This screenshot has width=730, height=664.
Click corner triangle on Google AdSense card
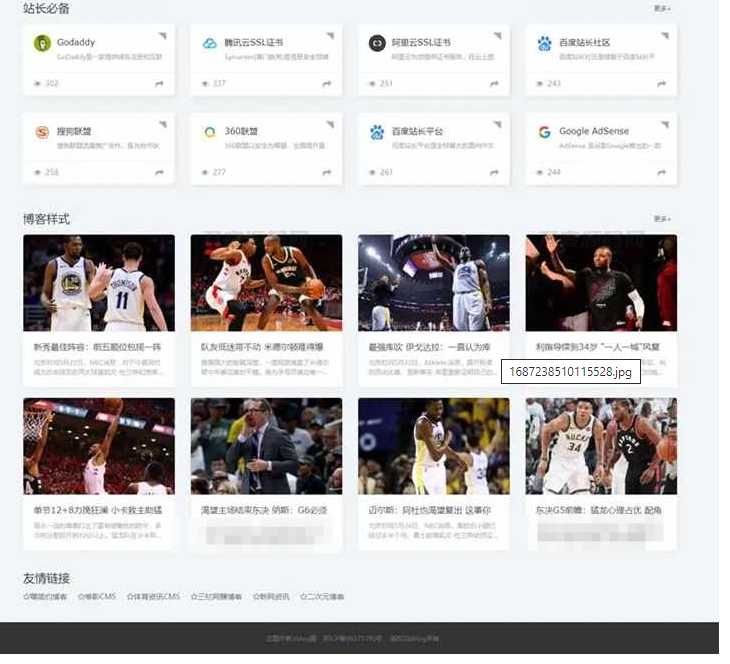point(663,125)
